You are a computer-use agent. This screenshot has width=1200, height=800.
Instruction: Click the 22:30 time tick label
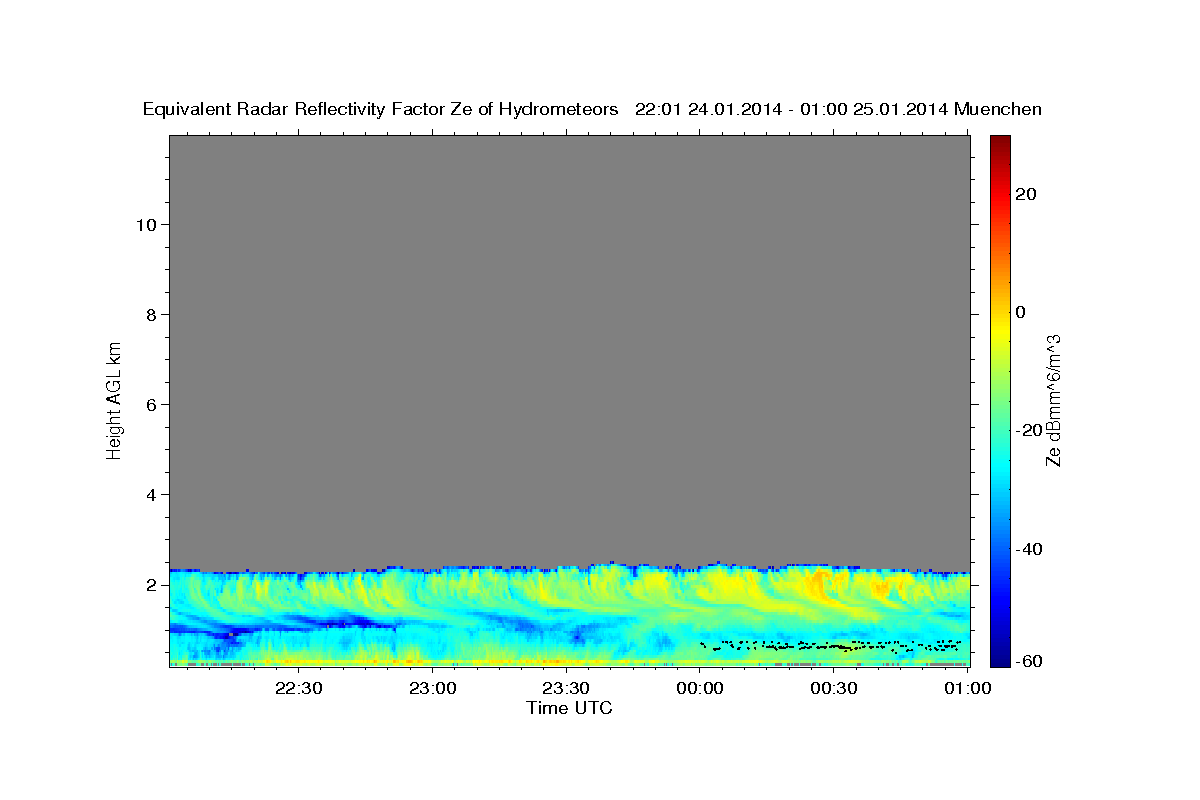point(299,688)
